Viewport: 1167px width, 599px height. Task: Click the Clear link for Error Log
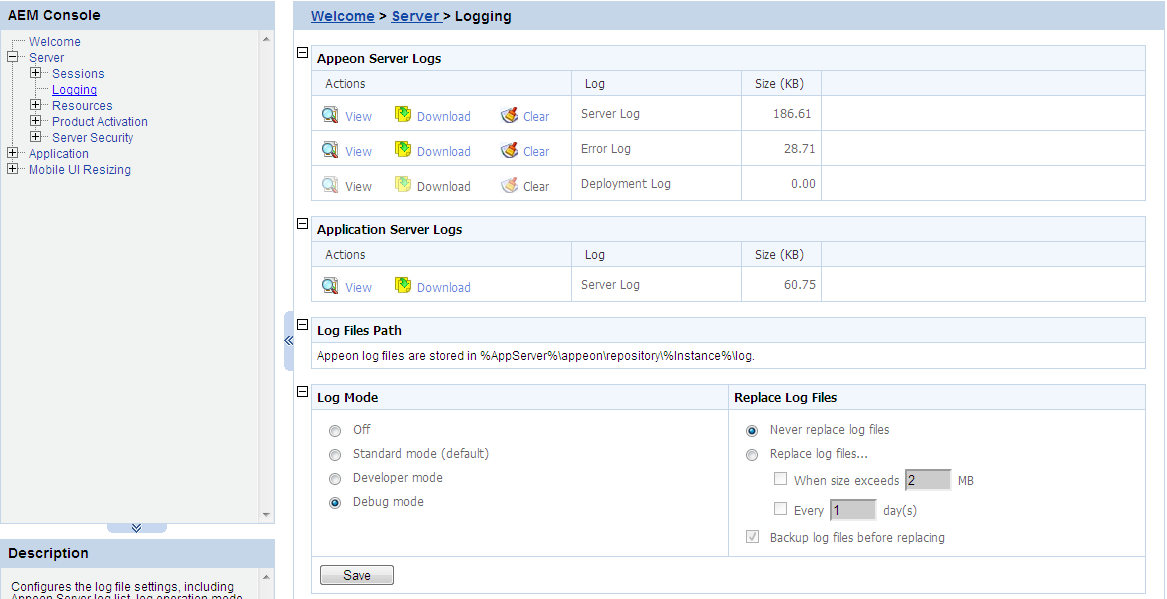pos(536,152)
